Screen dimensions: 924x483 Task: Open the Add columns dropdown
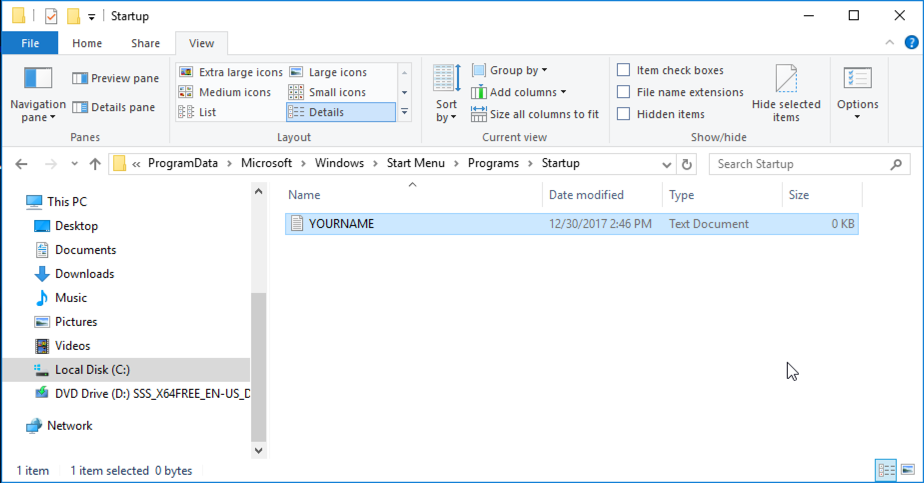519,92
